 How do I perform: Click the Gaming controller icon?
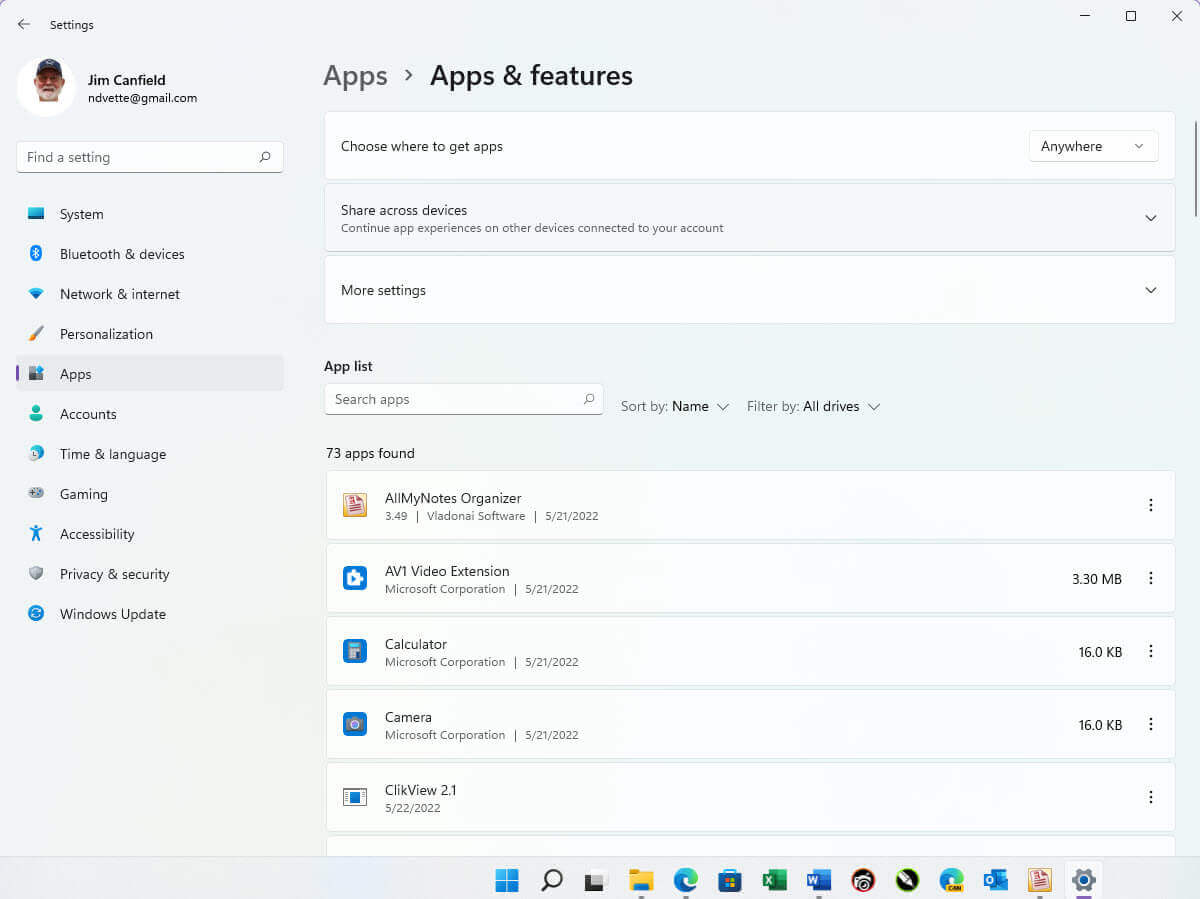coord(36,494)
